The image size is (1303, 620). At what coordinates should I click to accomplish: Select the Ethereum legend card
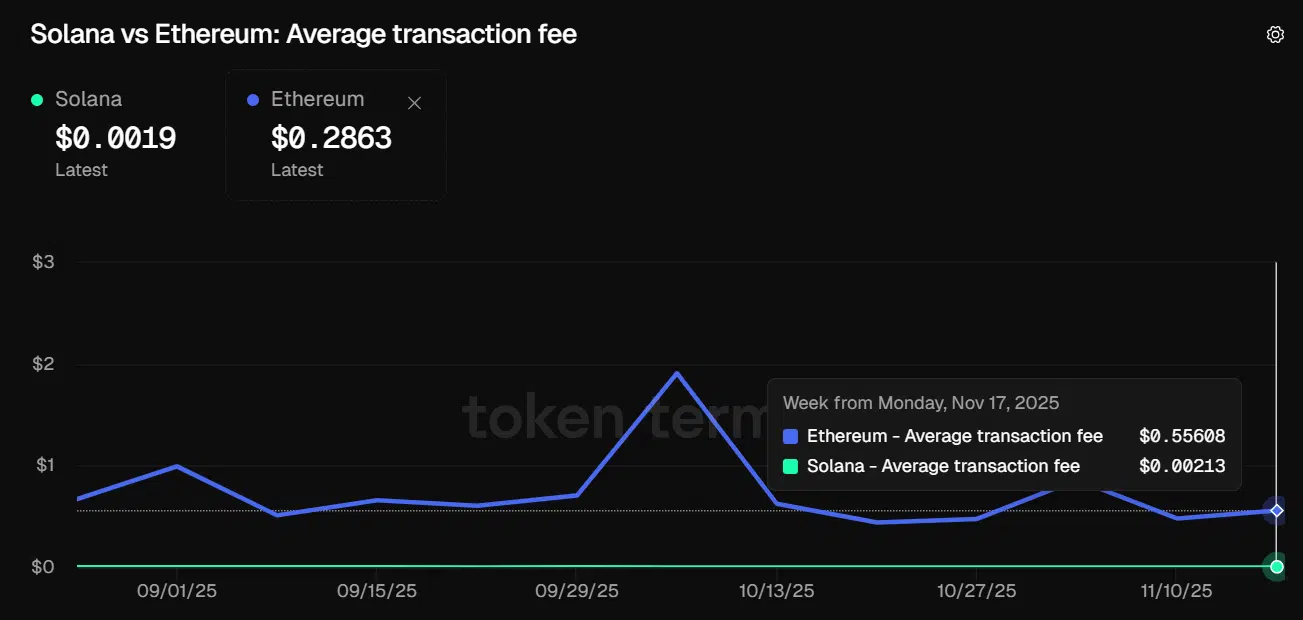[x=336, y=135]
